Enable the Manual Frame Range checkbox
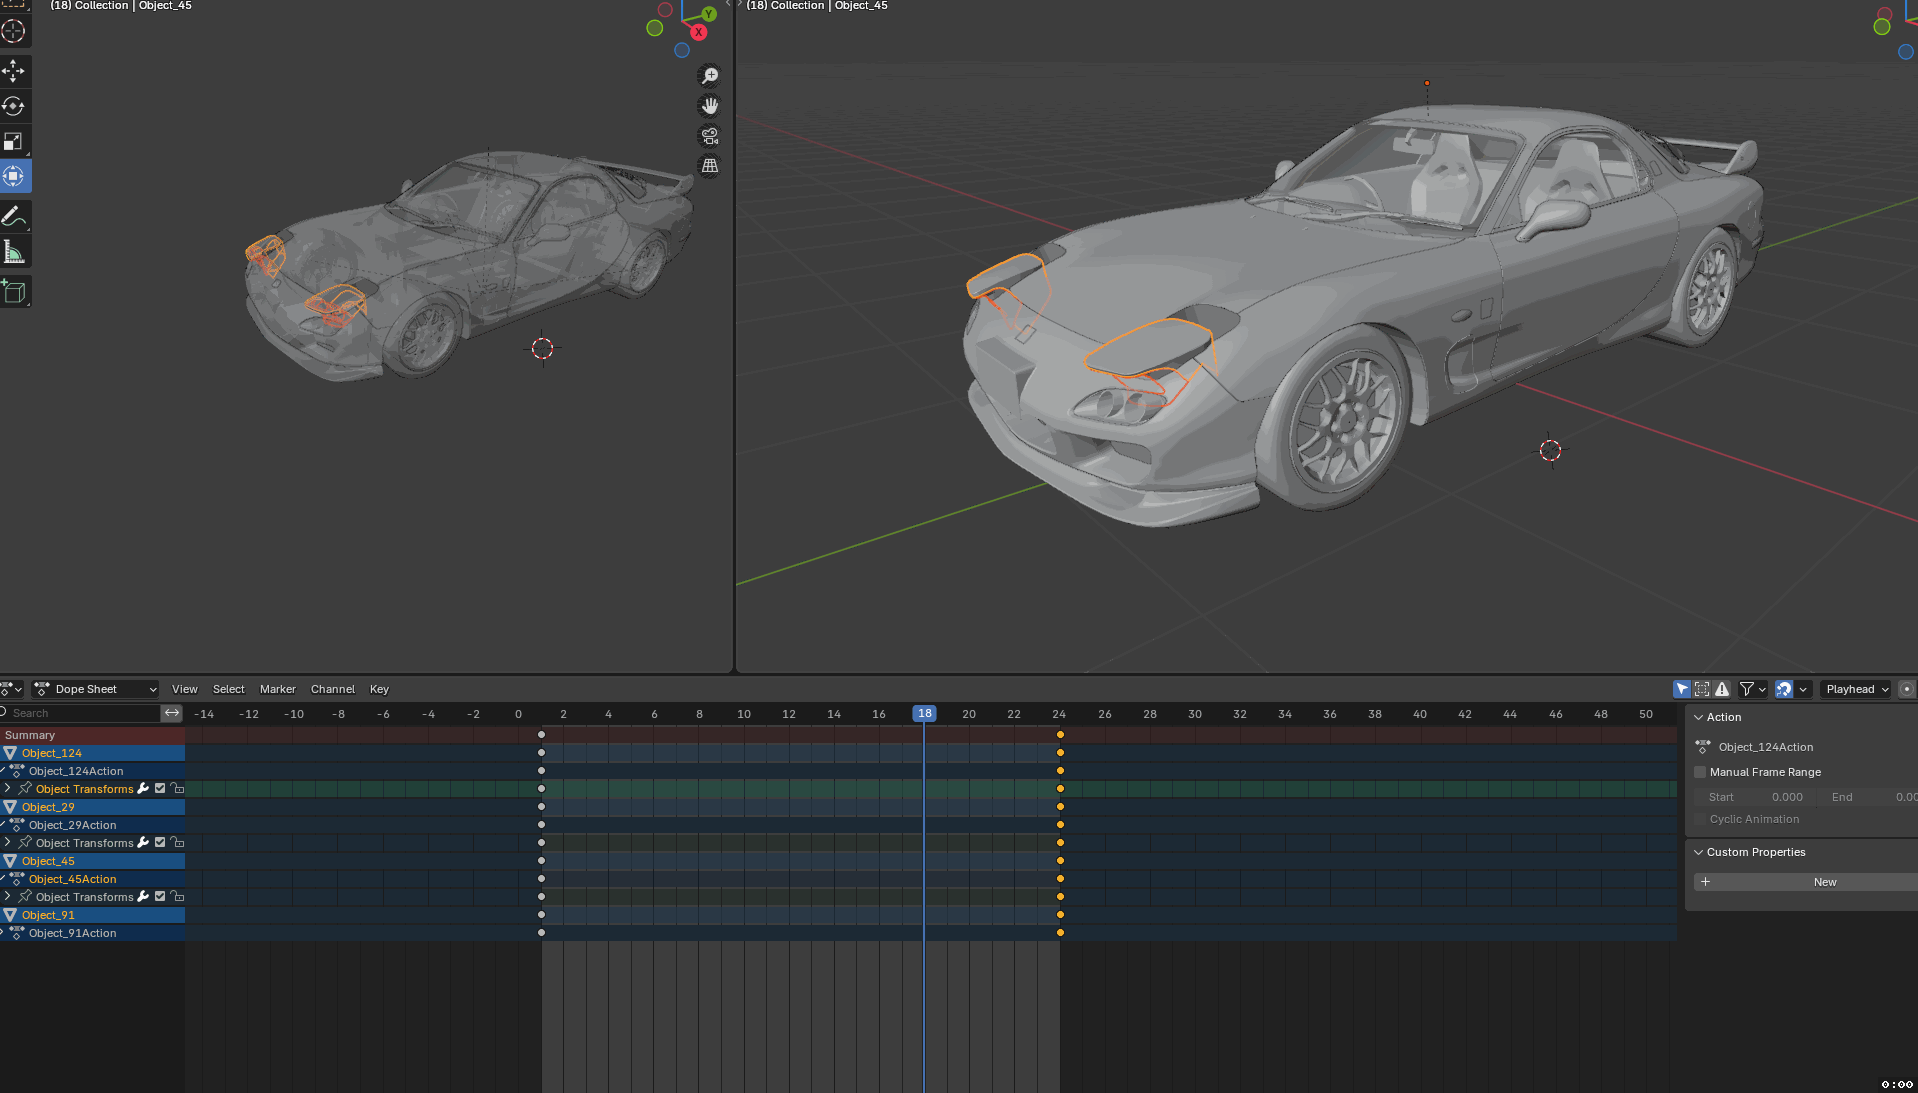 coord(1700,772)
